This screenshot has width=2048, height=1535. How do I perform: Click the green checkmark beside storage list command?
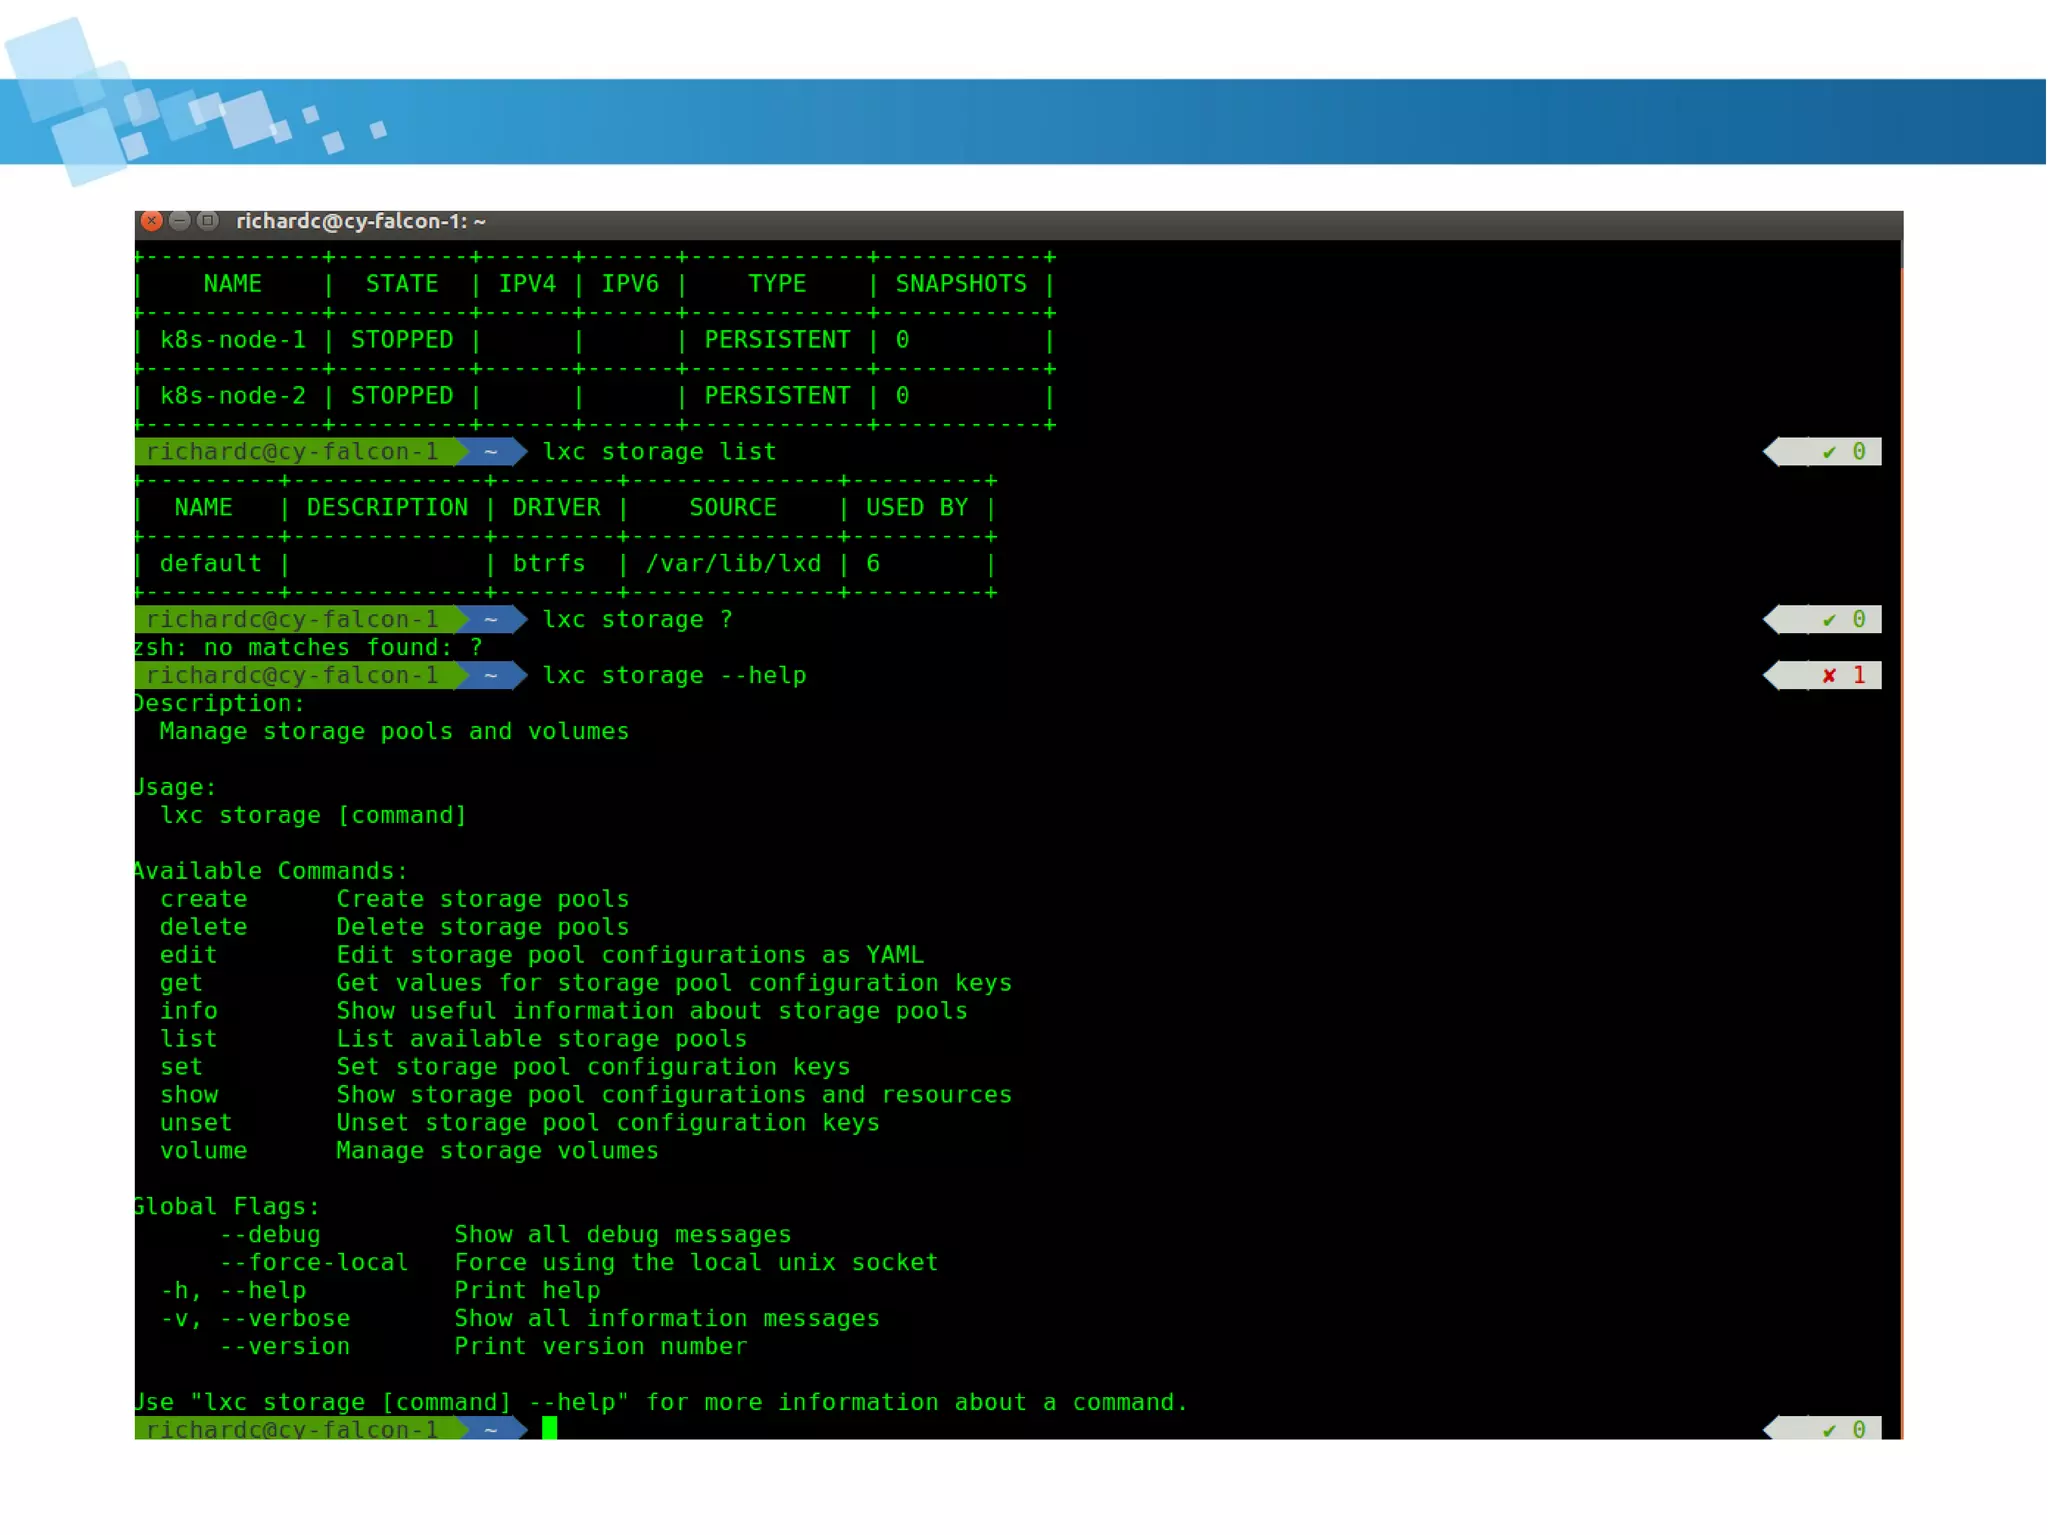[1829, 452]
